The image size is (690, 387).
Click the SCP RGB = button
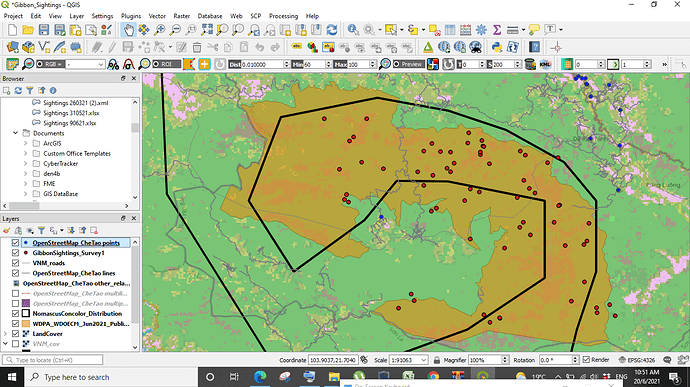(x=50, y=64)
